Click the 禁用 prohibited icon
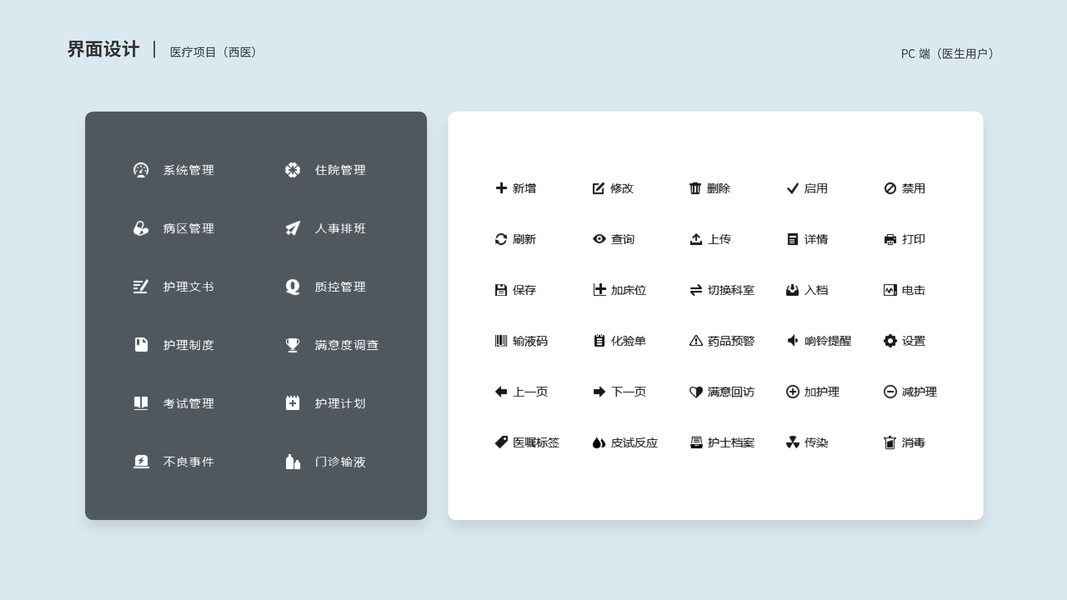Screen dimensions: 1067x600 coord(890,188)
